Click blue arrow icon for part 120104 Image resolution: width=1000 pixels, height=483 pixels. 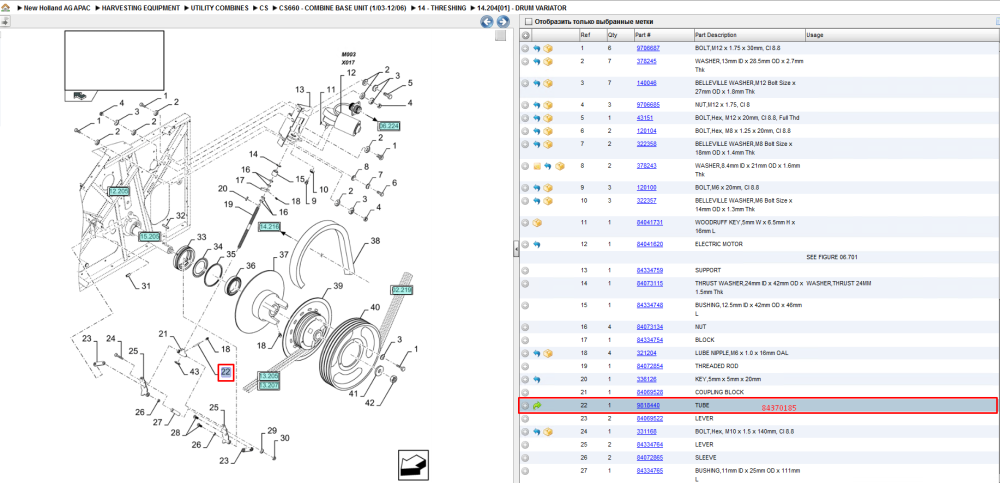point(537,131)
